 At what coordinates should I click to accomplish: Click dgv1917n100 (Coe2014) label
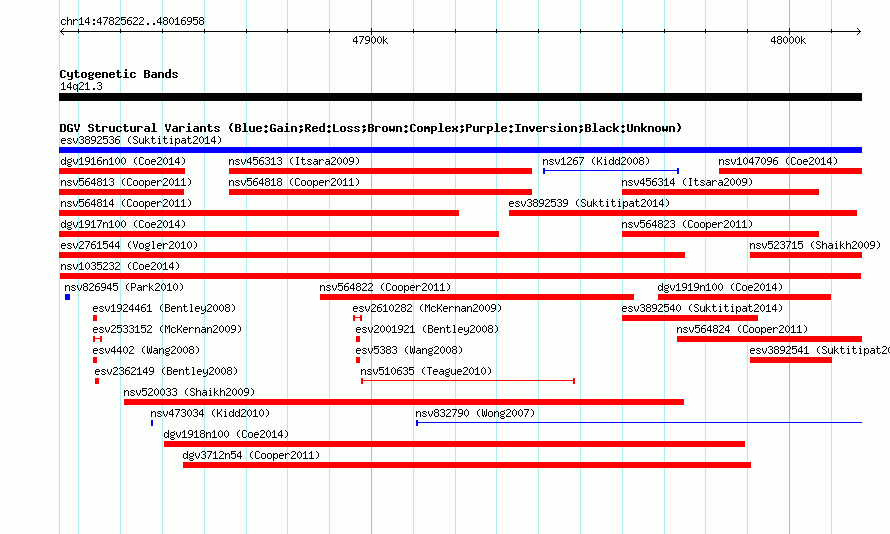(x=123, y=224)
